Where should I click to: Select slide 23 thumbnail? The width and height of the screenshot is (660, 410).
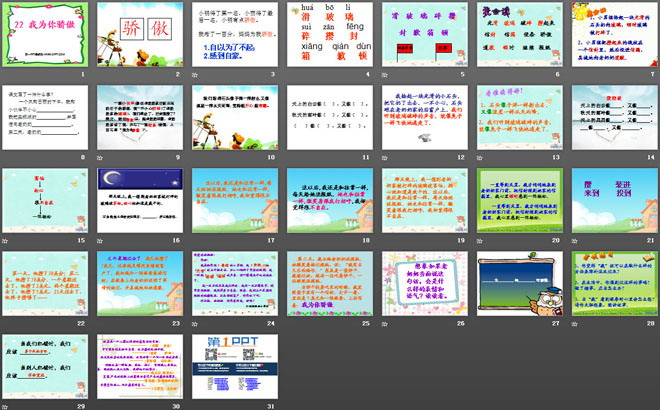pyautogui.click(x=140, y=283)
